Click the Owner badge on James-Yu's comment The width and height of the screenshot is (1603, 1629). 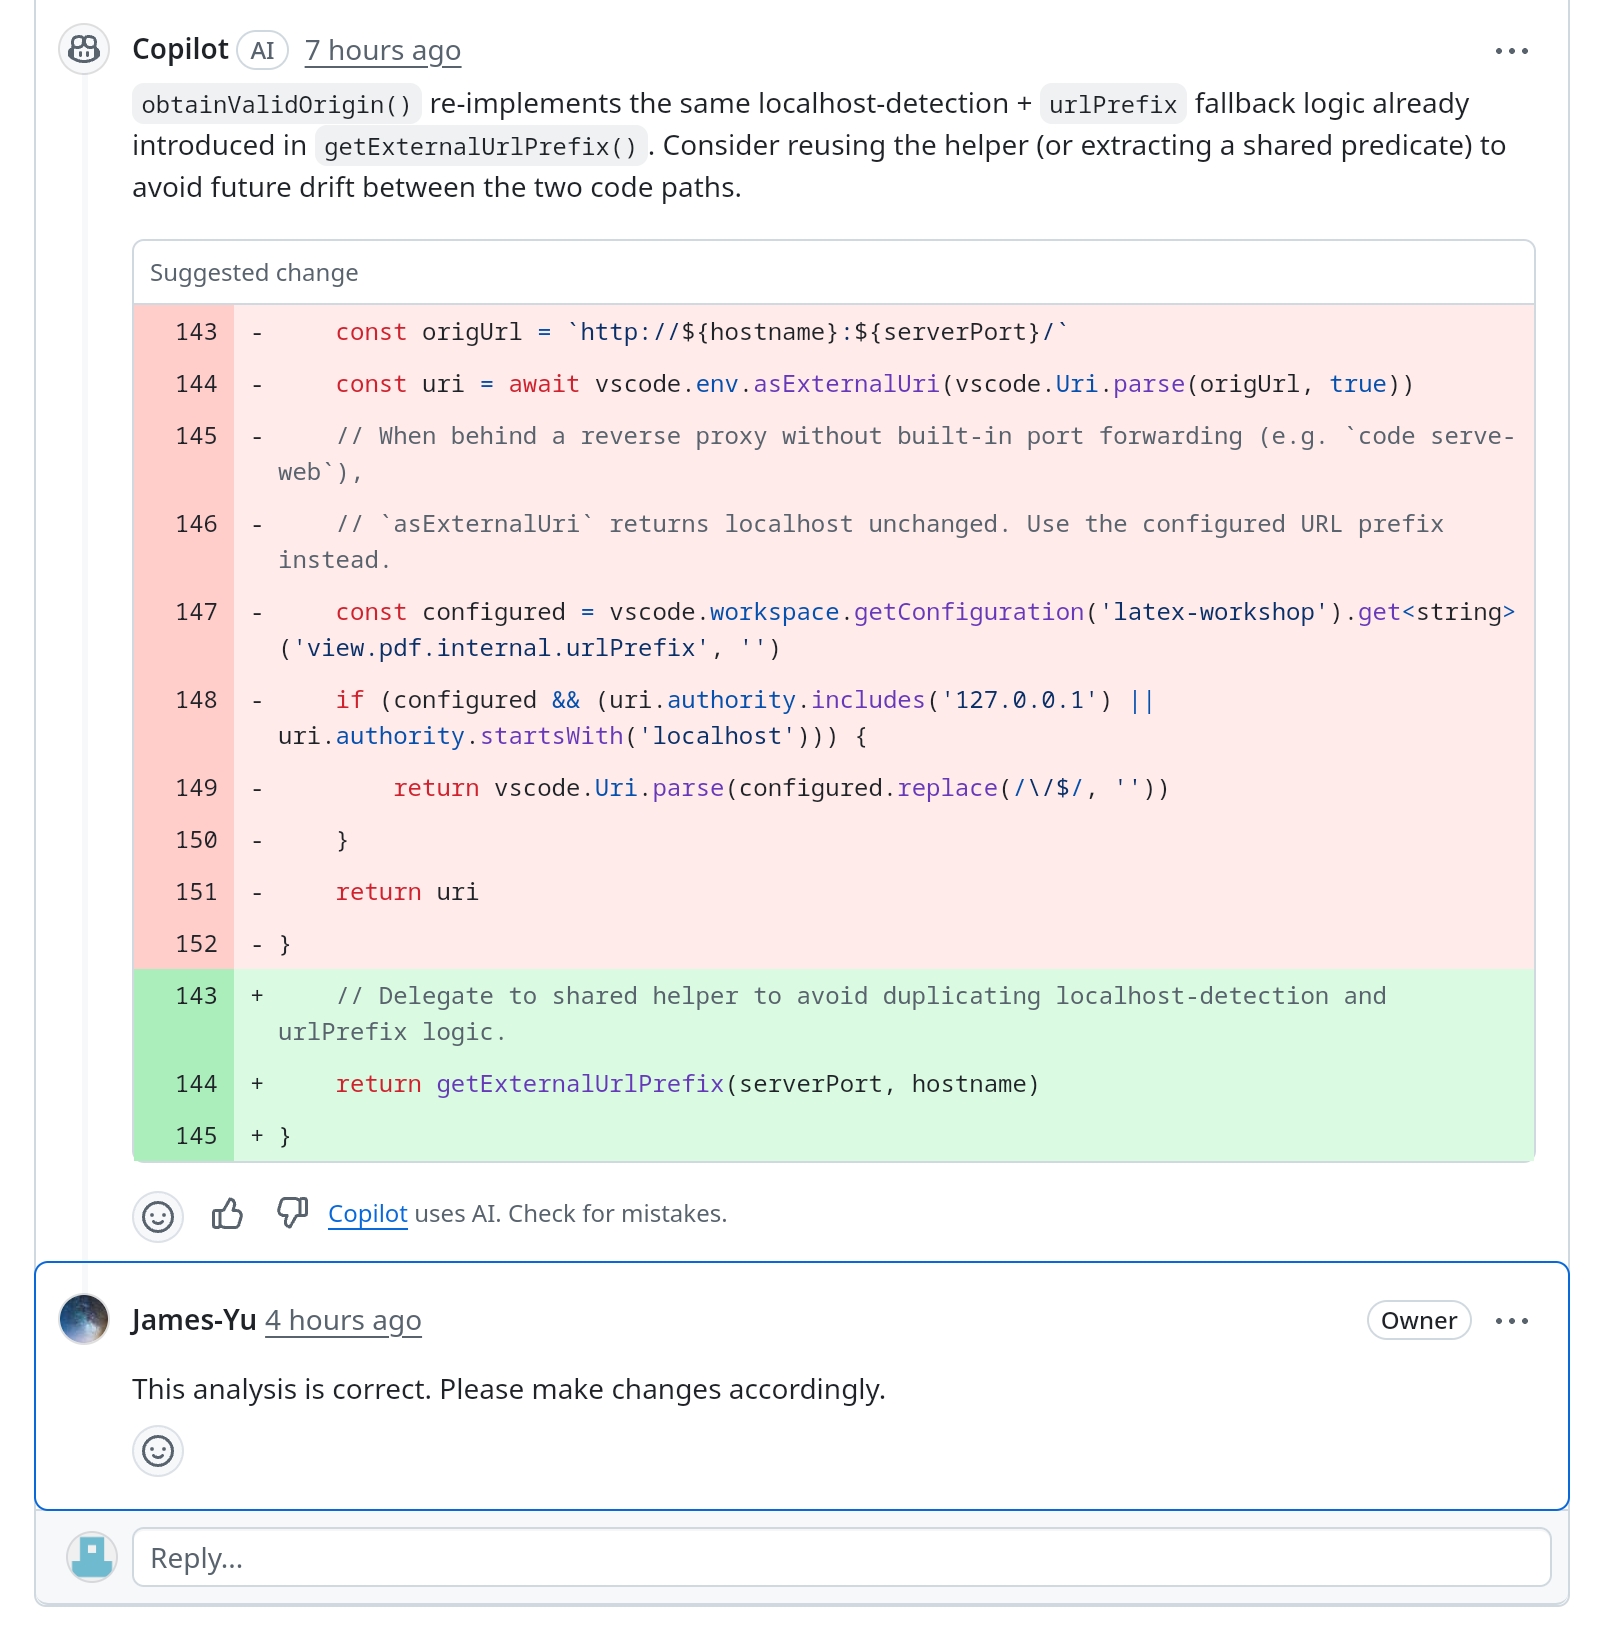[x=1418, y=1321]
